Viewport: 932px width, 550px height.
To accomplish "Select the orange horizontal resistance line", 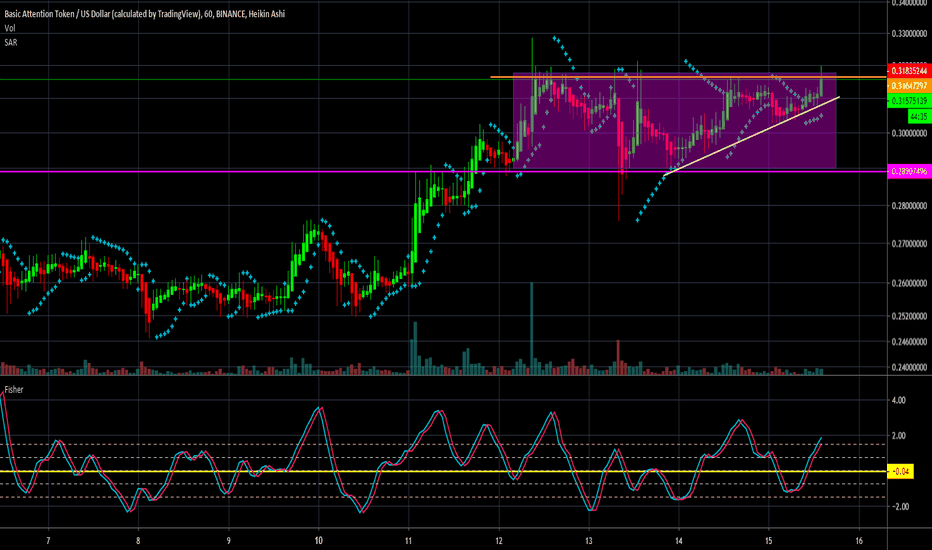I will click(x=688, y=77).
